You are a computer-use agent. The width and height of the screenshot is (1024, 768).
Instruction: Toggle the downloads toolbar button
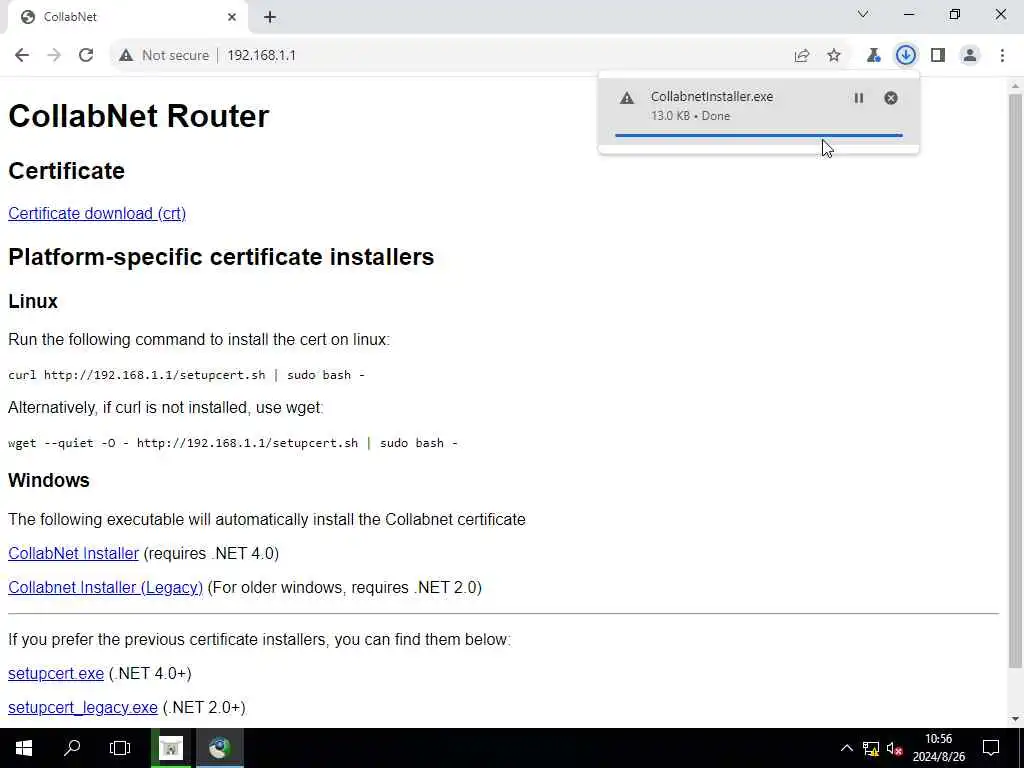(906, 56)
